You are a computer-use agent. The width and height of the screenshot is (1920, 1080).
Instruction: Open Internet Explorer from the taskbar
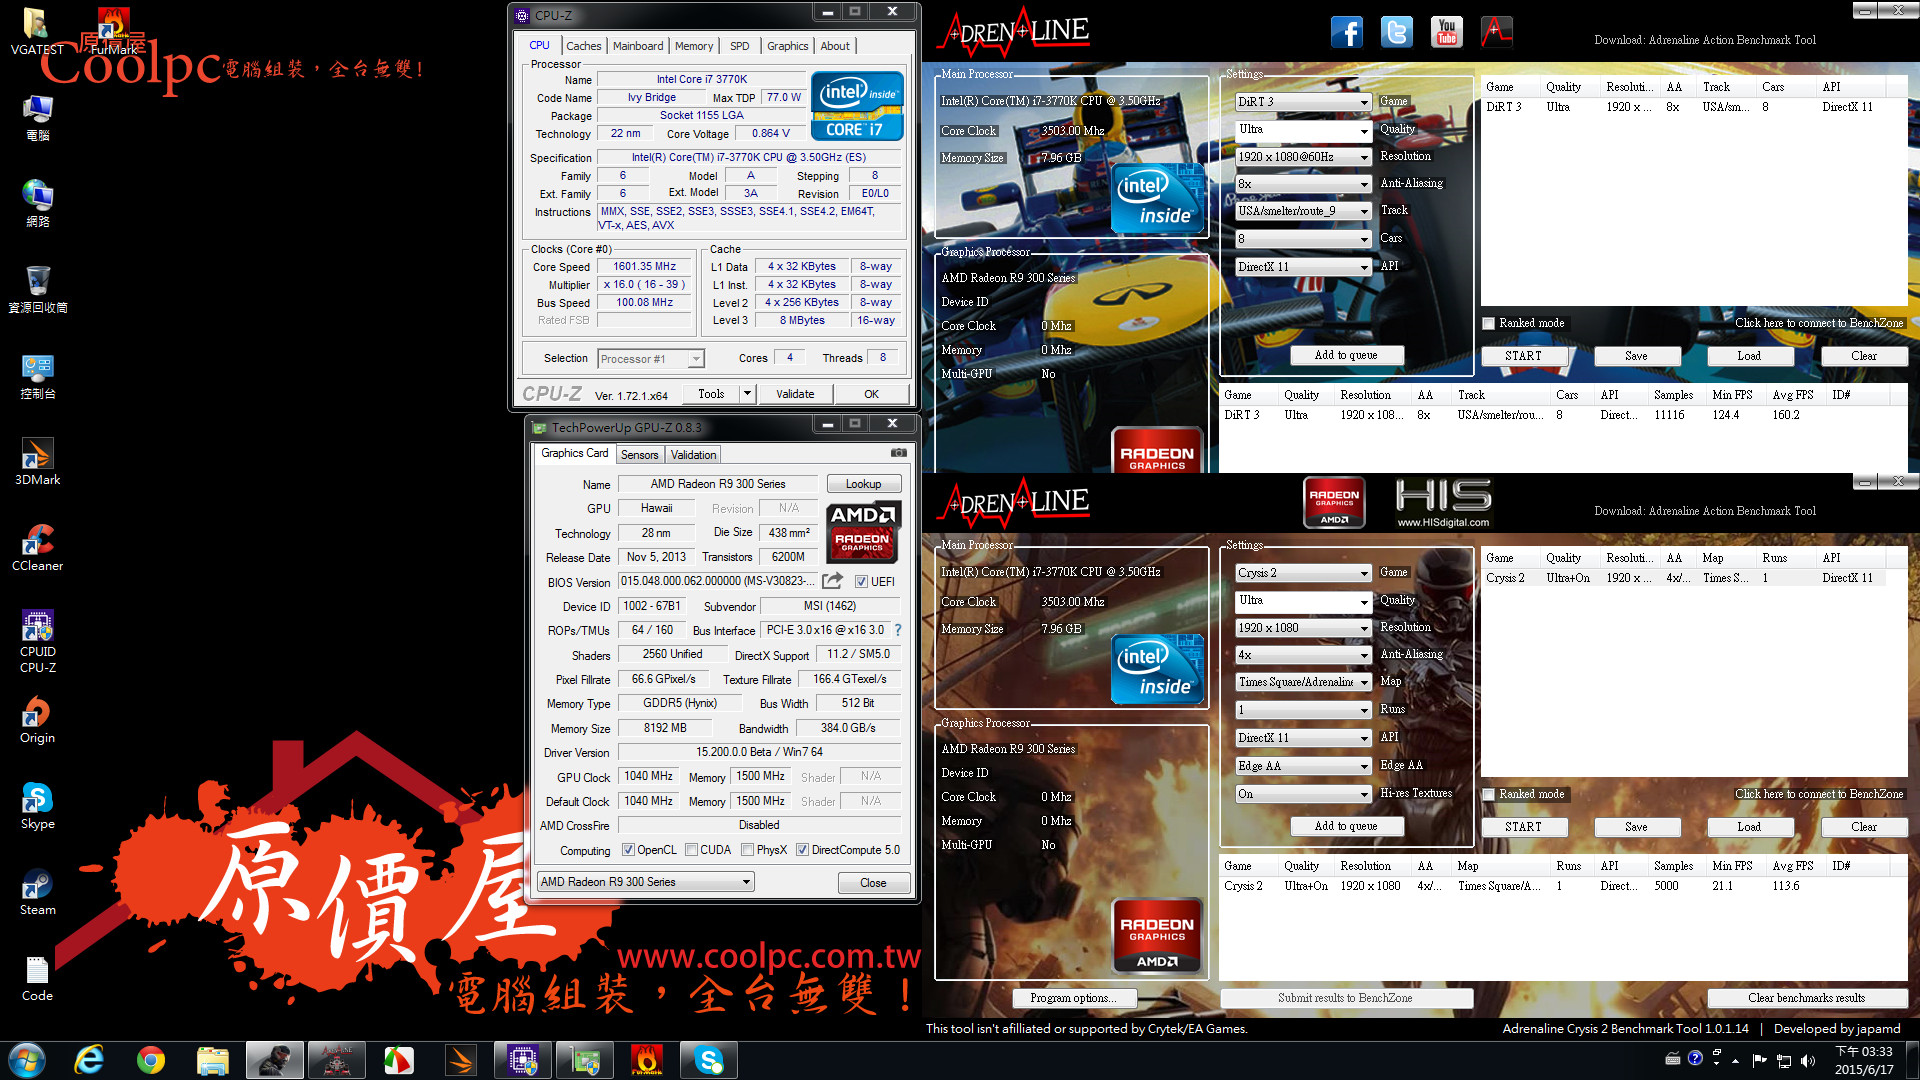[x=89, y=1060]
